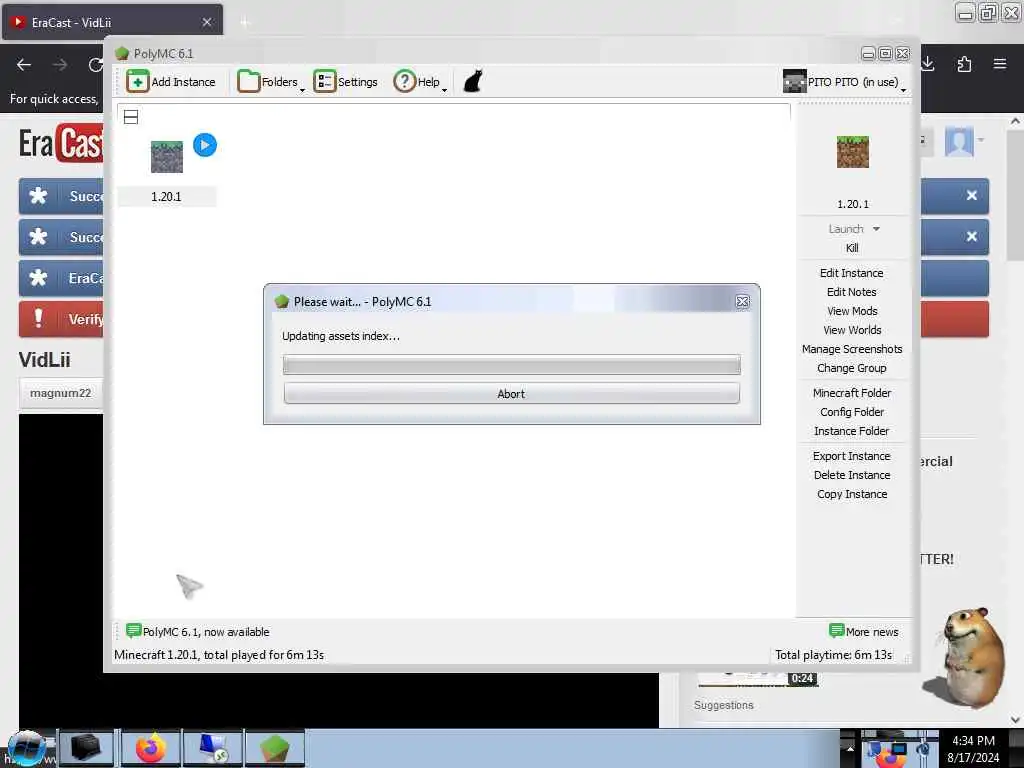Abort the assets index update
1024x768 pixels.
tap(511, 393)
